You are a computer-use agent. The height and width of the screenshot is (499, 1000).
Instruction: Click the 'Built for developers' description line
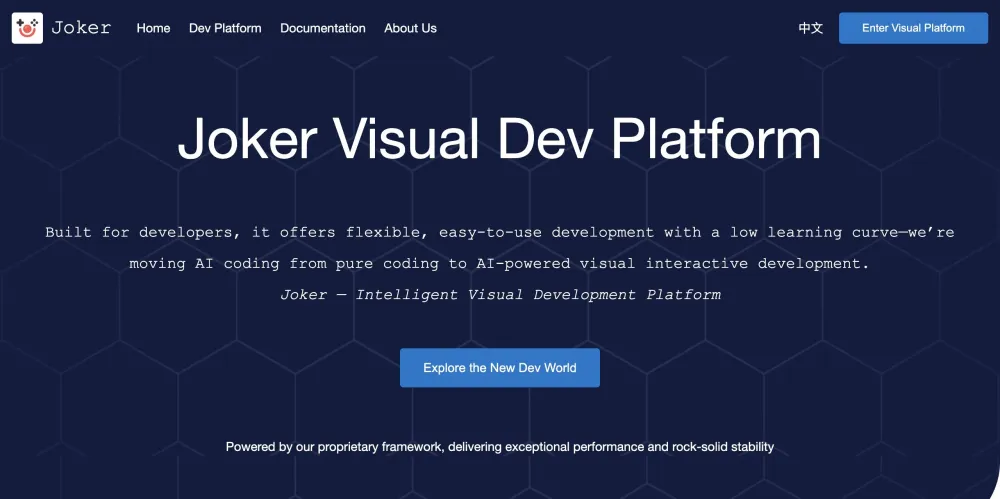500,232
